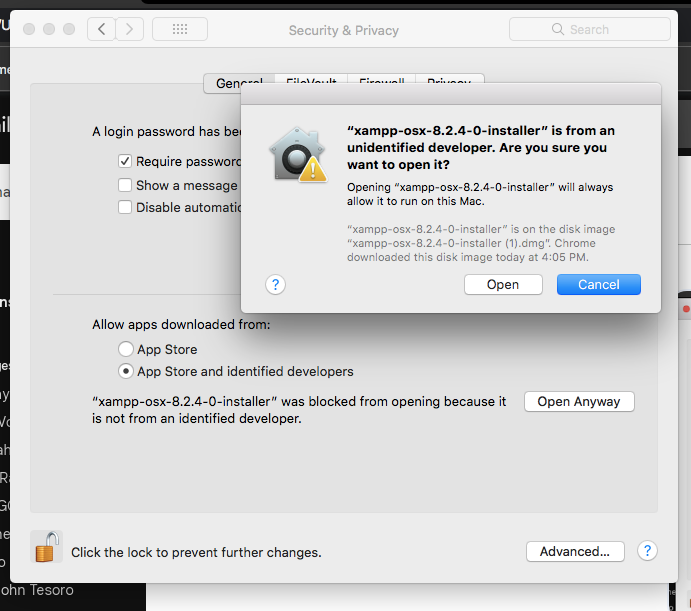Image resolution: width=691 pixels, height=611 pixels.
Task: Click the lock icon to prevent changes
Action: point(47,548)
